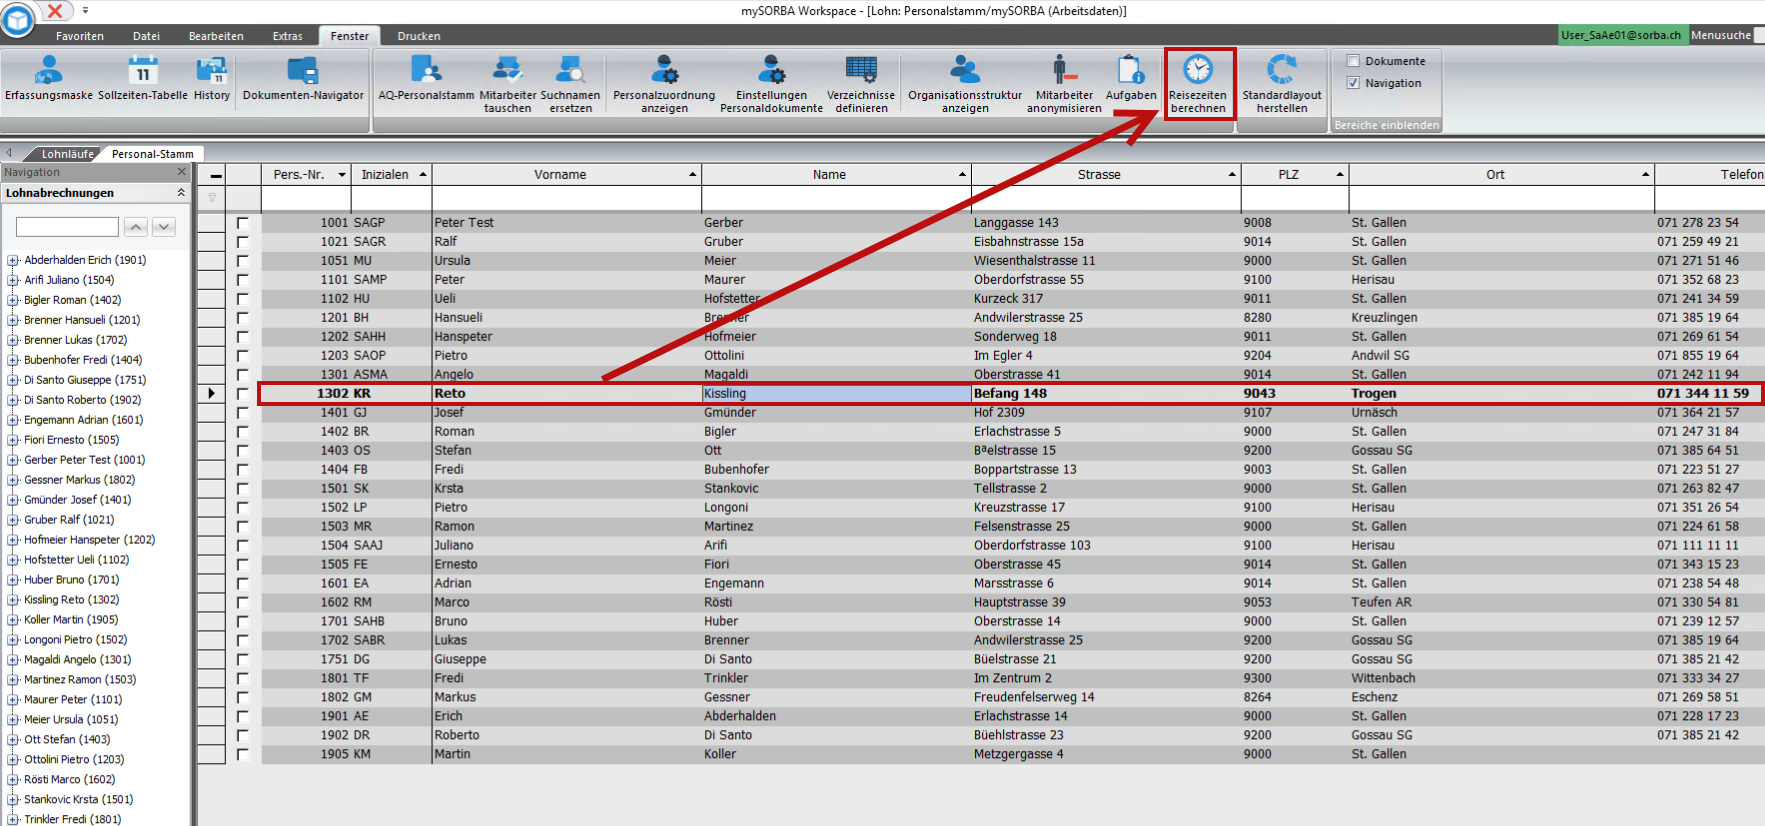Tick the checkbox for row 1001 SAGP
1765x826 pixels.
(242, 223)
